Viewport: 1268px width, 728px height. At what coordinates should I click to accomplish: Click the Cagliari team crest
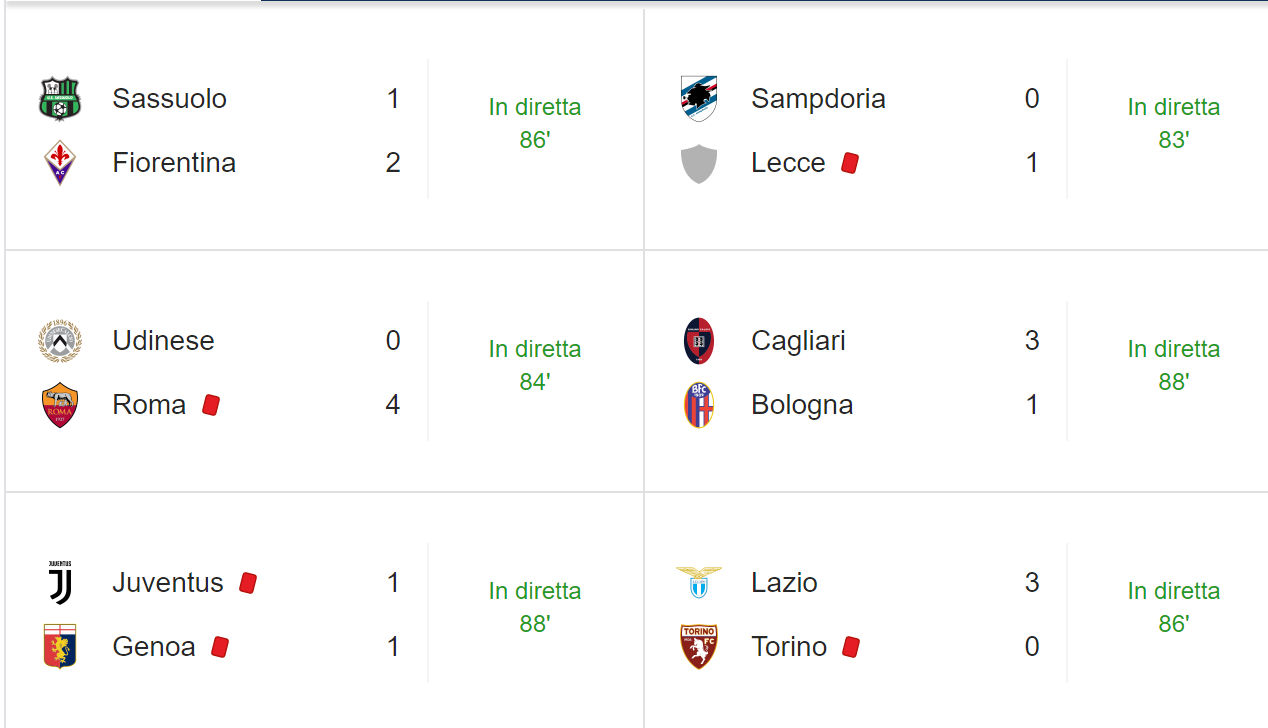point(699,341)
